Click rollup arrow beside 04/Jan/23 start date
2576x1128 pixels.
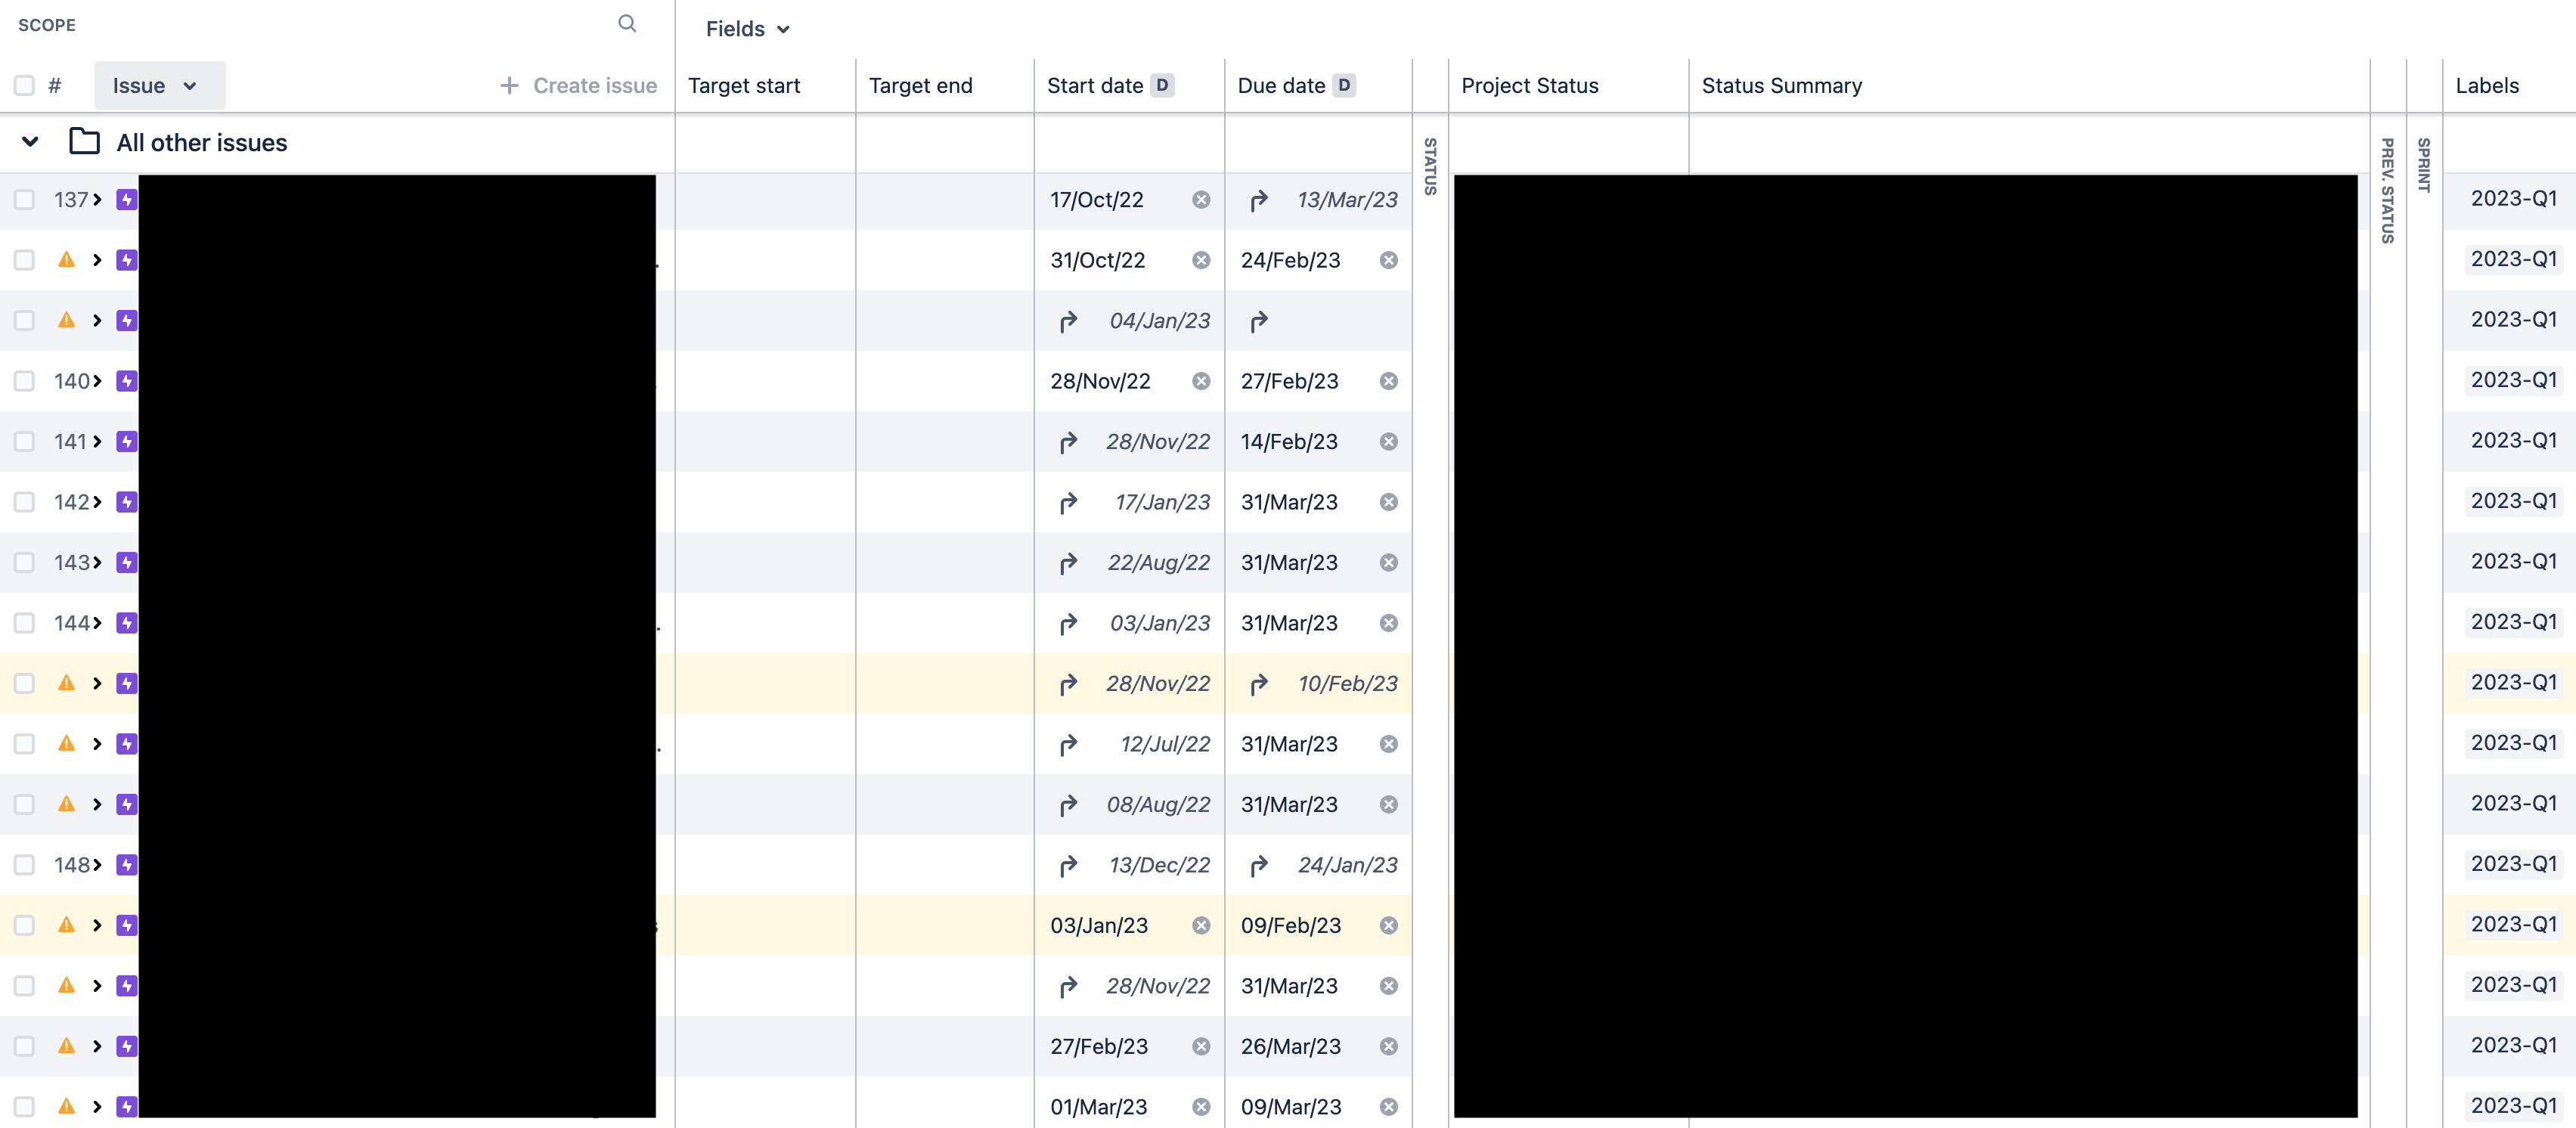click(x=1068, y=321)
